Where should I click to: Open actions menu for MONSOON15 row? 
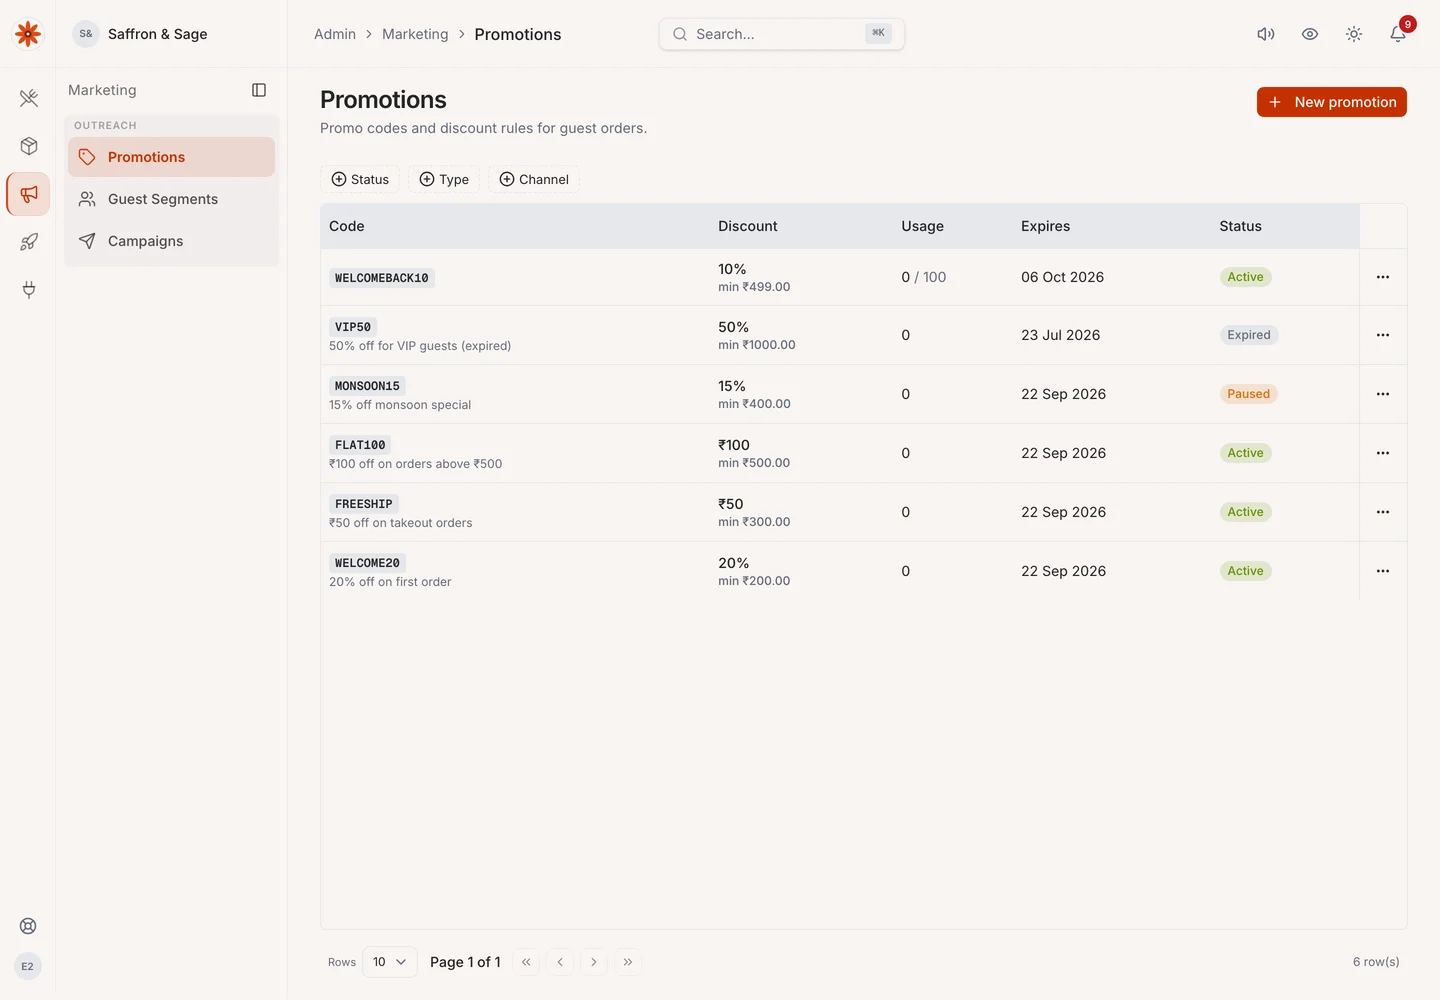point(1383,394)
